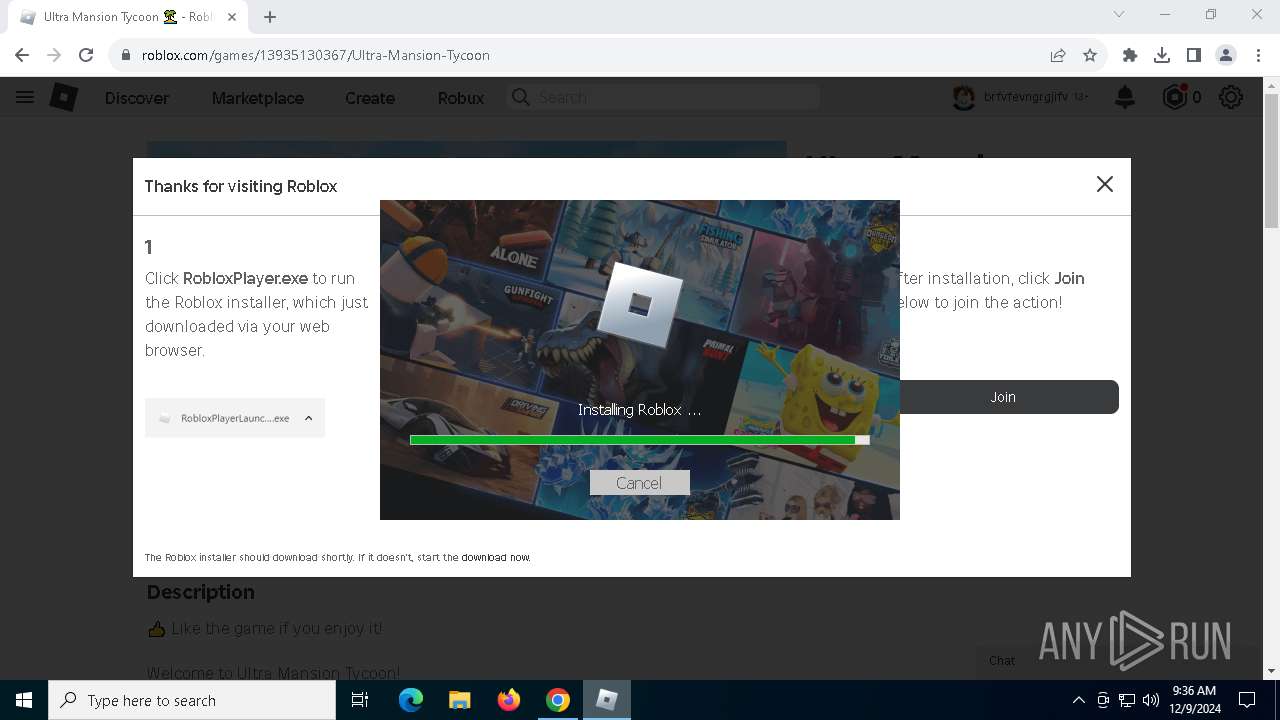1280x720 pixels.
Task: Click the installing Roblox progress bar
Action: pos(639,440)
